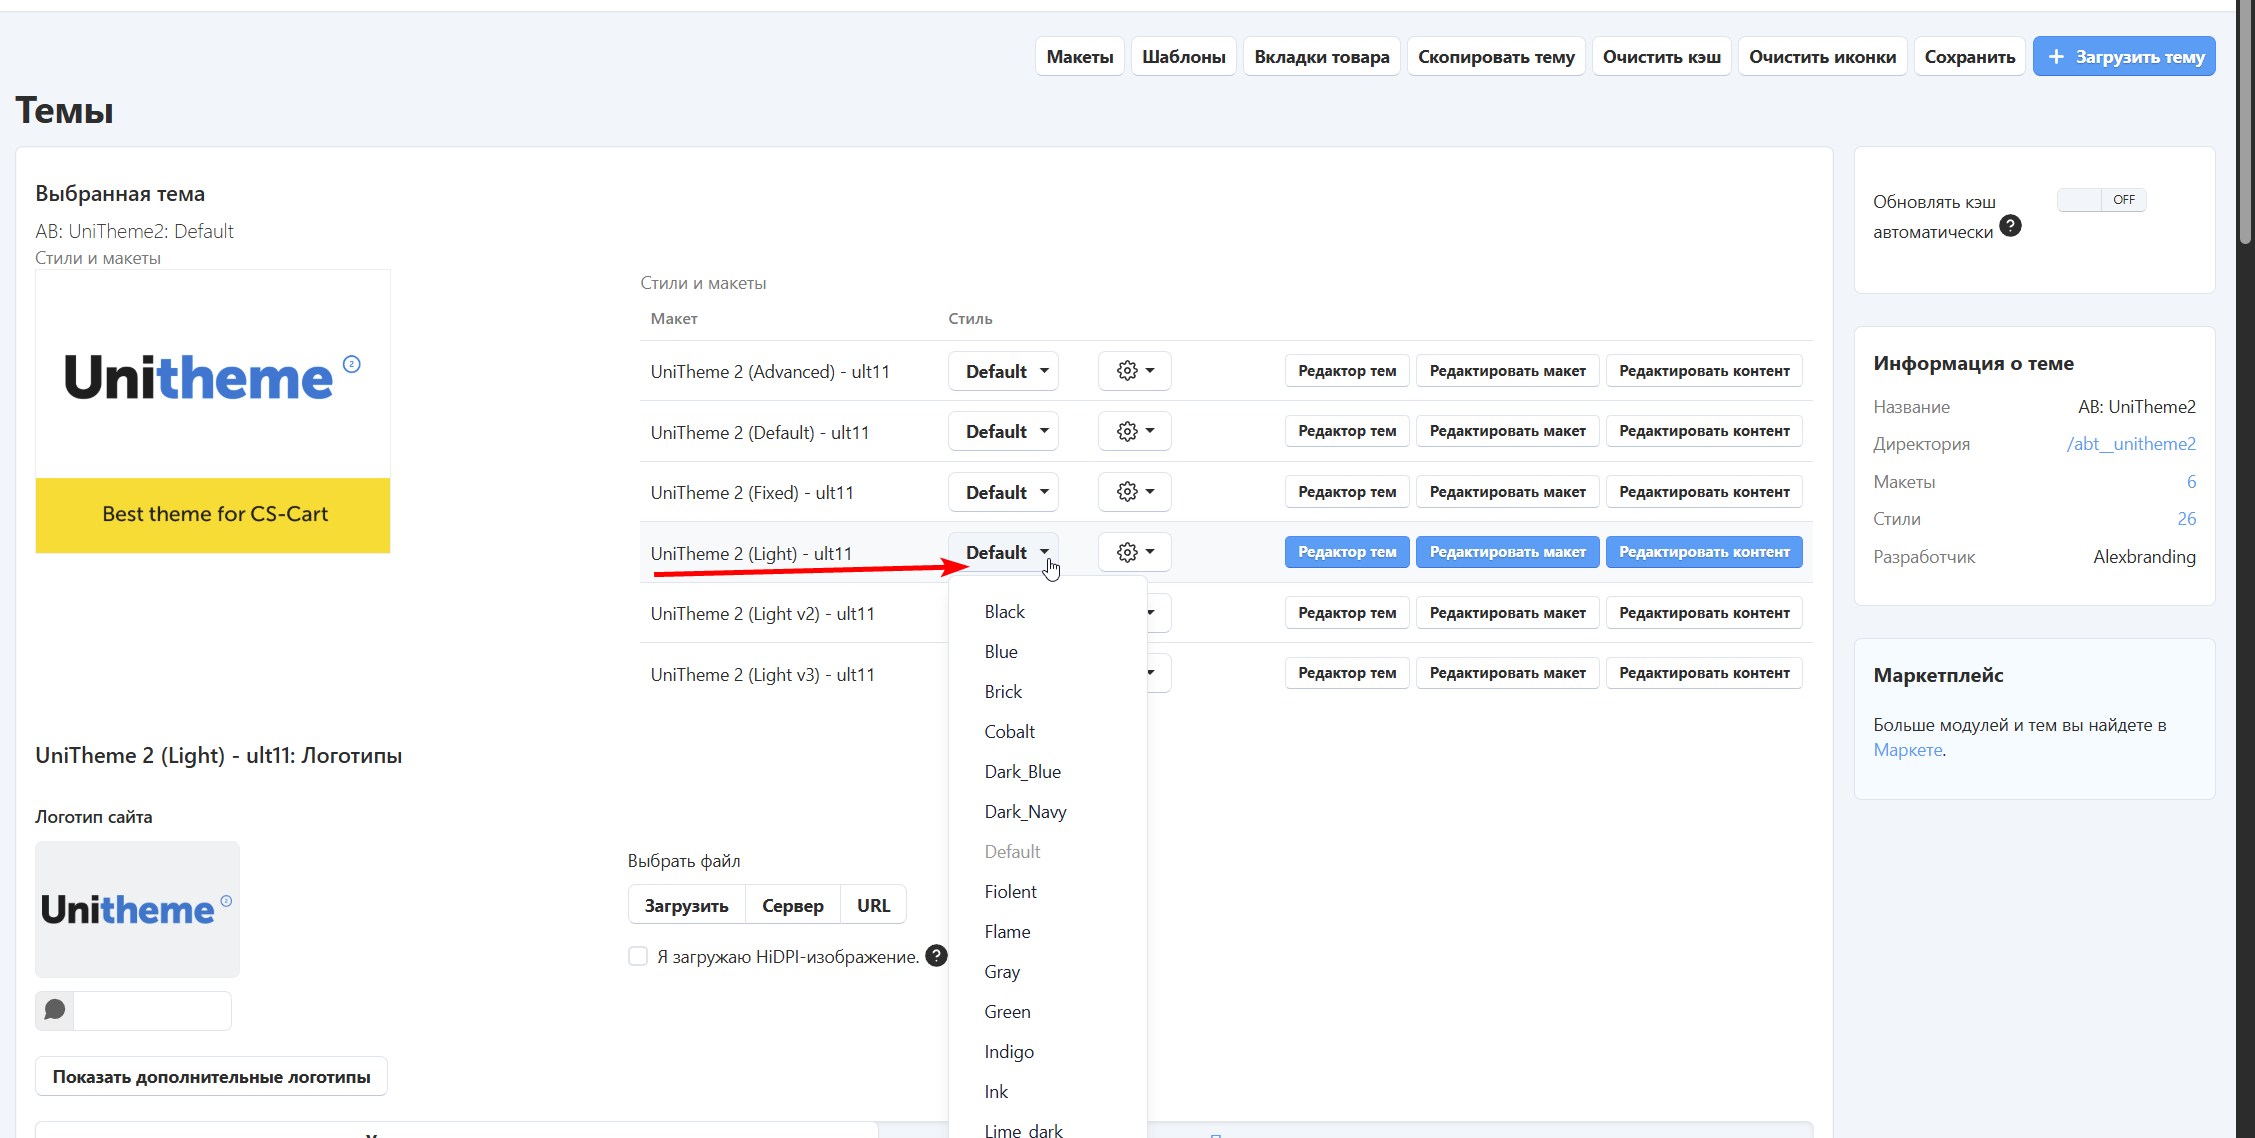Click the 'UniTheme 2 (Light v2) - ult11' layout name
The width and height of the screenshot is (2255, 1138).
[762, 613]
